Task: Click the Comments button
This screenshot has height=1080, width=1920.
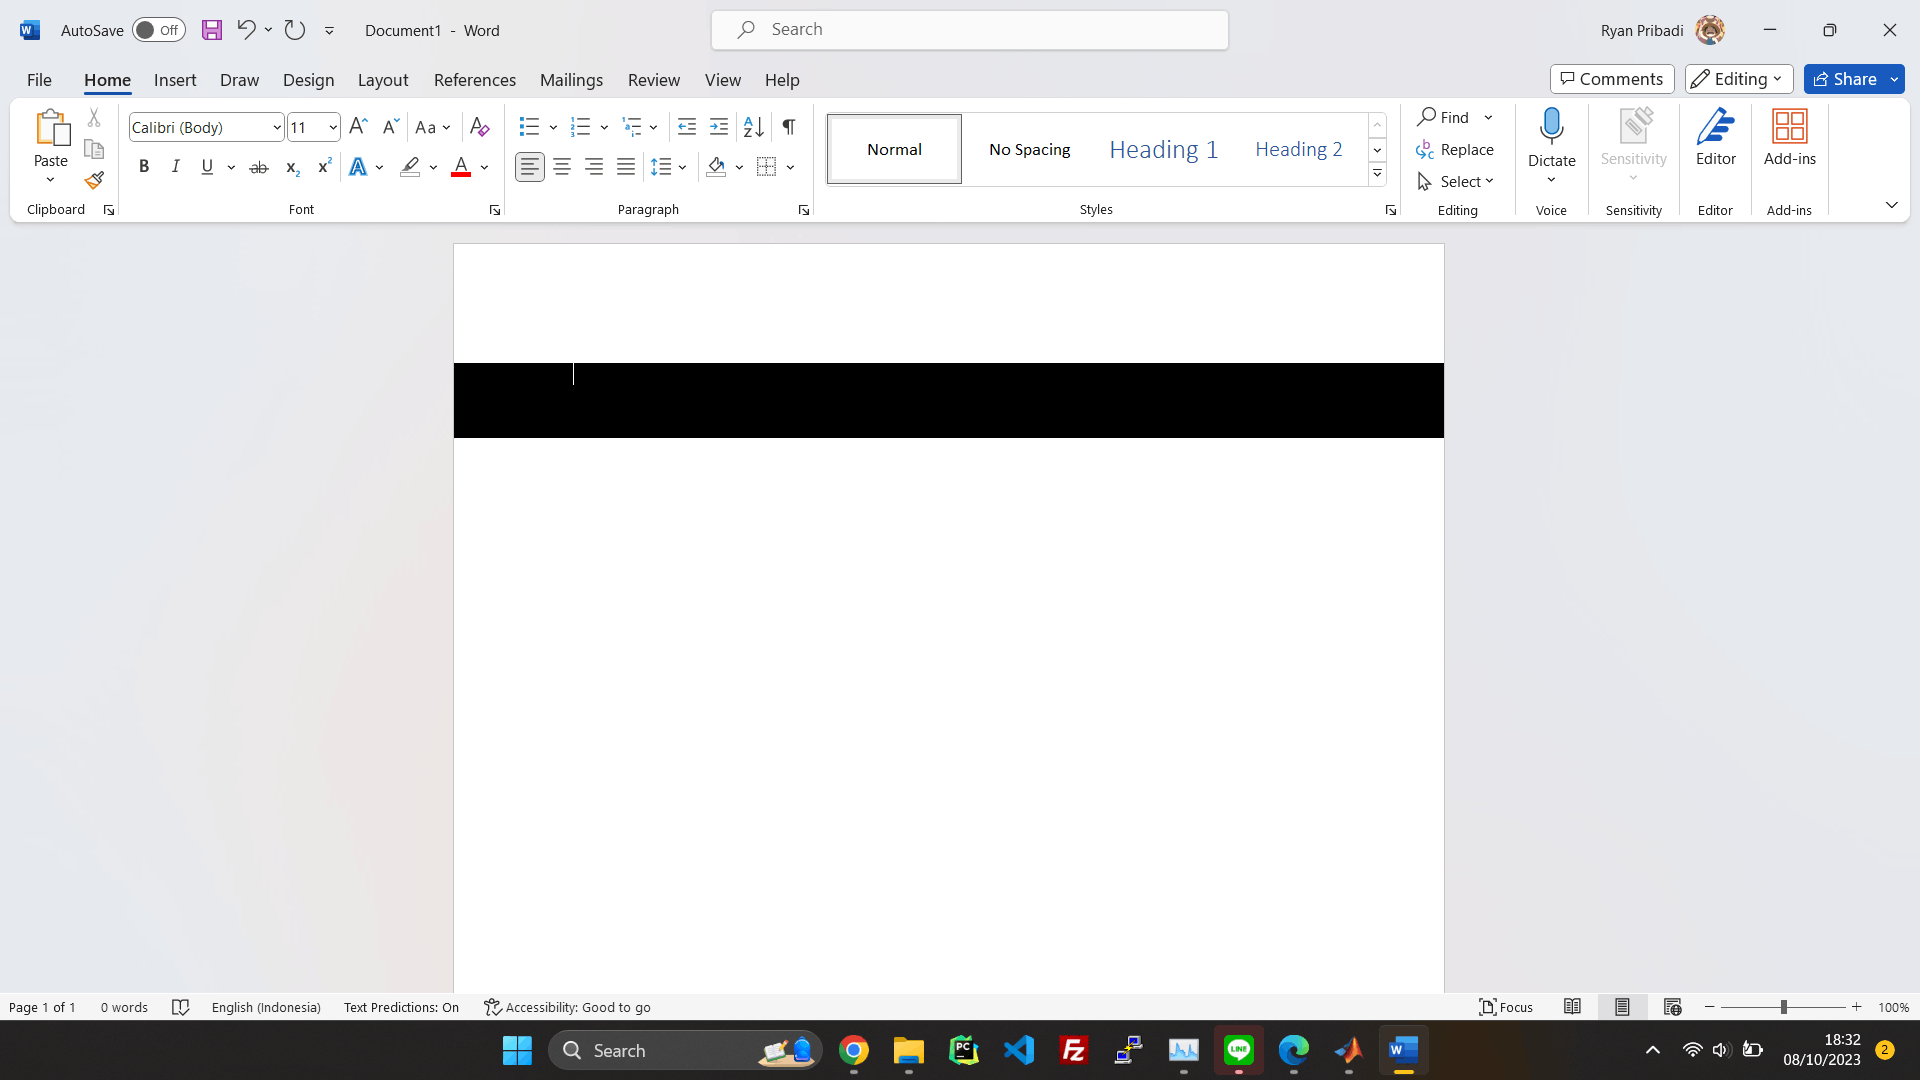Action: pos(1612,79)
